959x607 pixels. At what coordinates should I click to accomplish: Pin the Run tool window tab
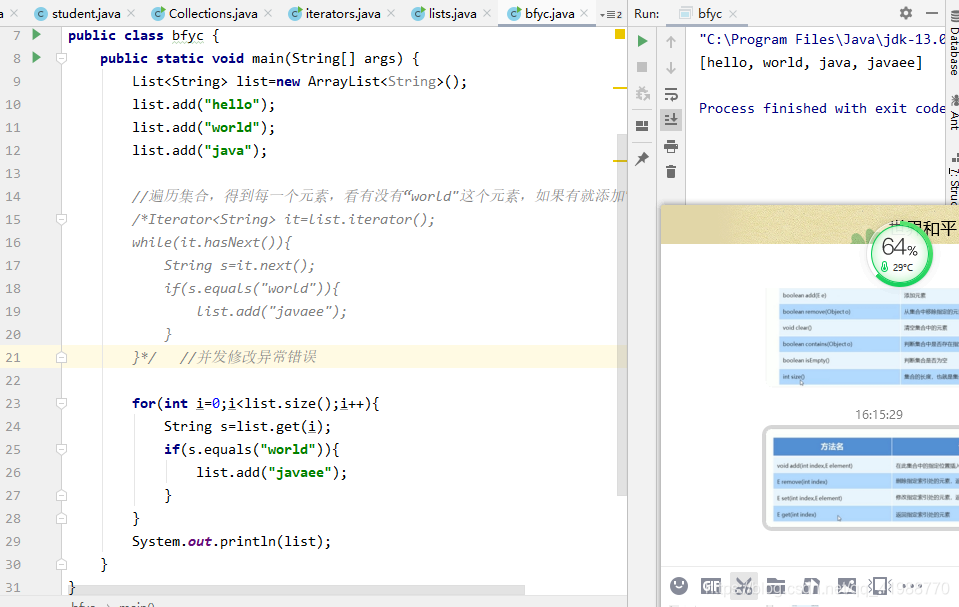[641, 157]
